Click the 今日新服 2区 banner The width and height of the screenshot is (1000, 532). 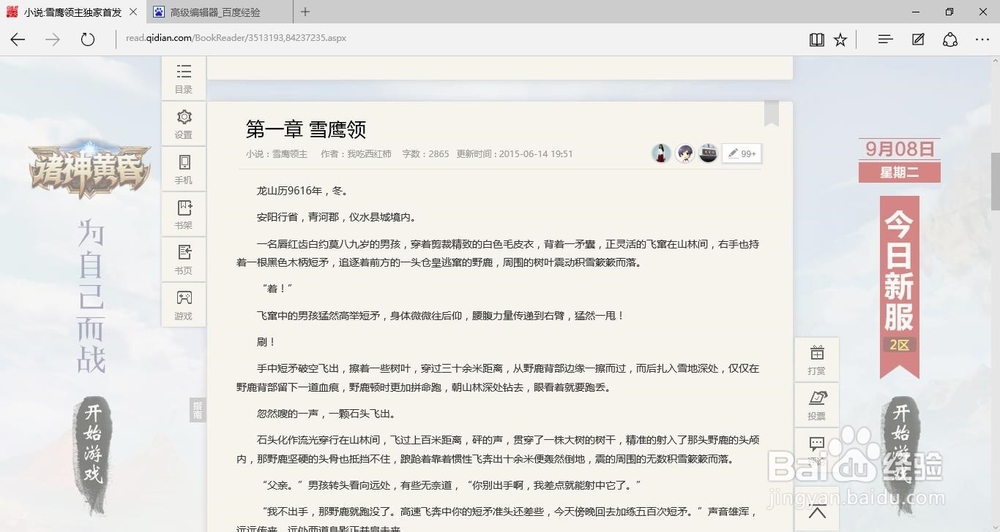(899, 285)
